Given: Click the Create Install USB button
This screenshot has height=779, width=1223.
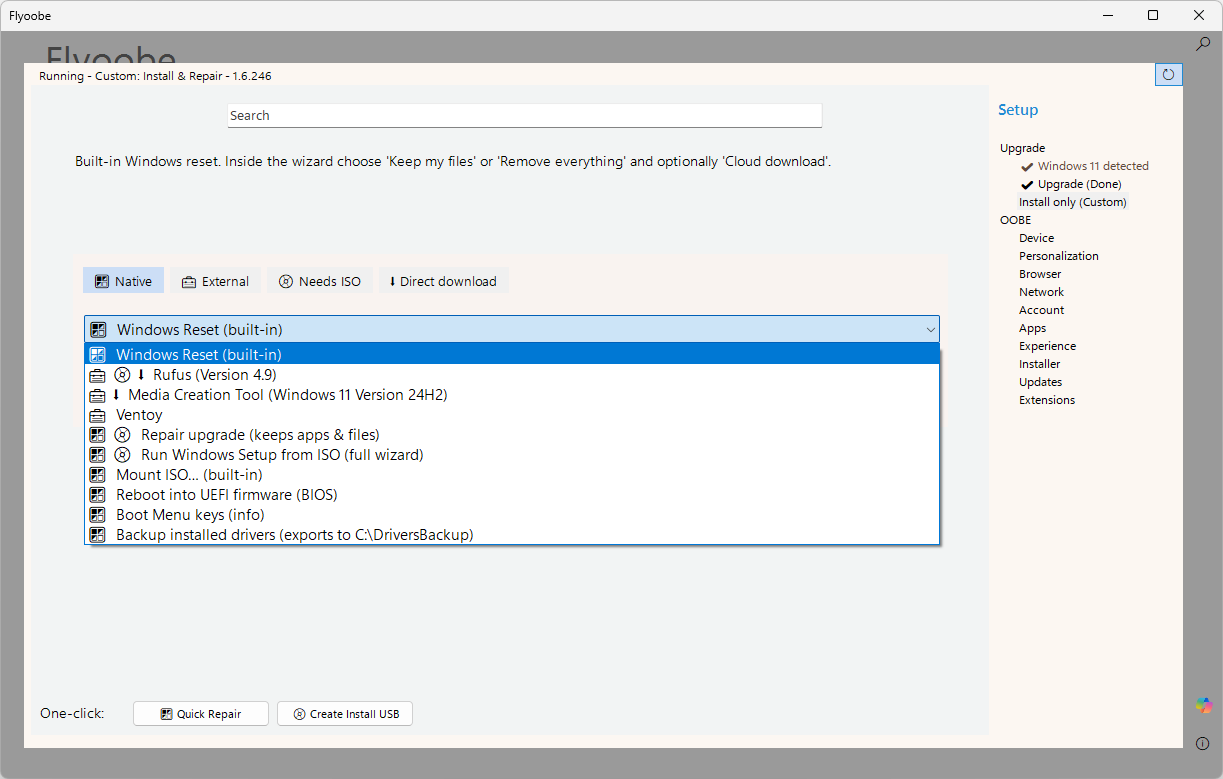Looking at the screenshot, I should point(345,714).
